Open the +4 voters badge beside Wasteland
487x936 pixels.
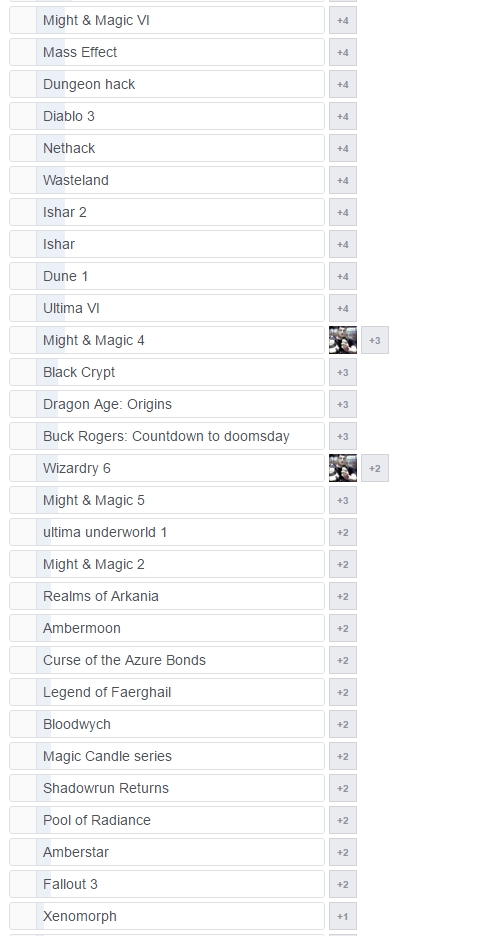(343, 180)
